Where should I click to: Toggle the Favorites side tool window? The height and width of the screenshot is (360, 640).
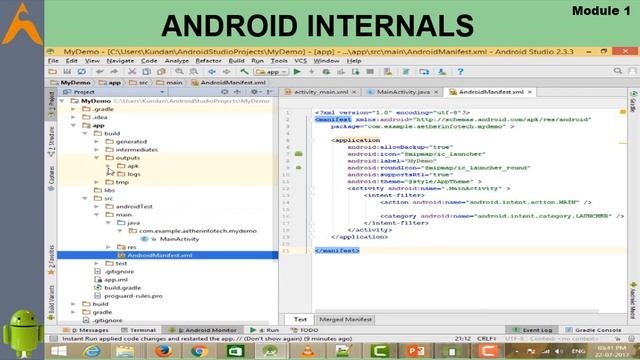[x=51, y=260]
